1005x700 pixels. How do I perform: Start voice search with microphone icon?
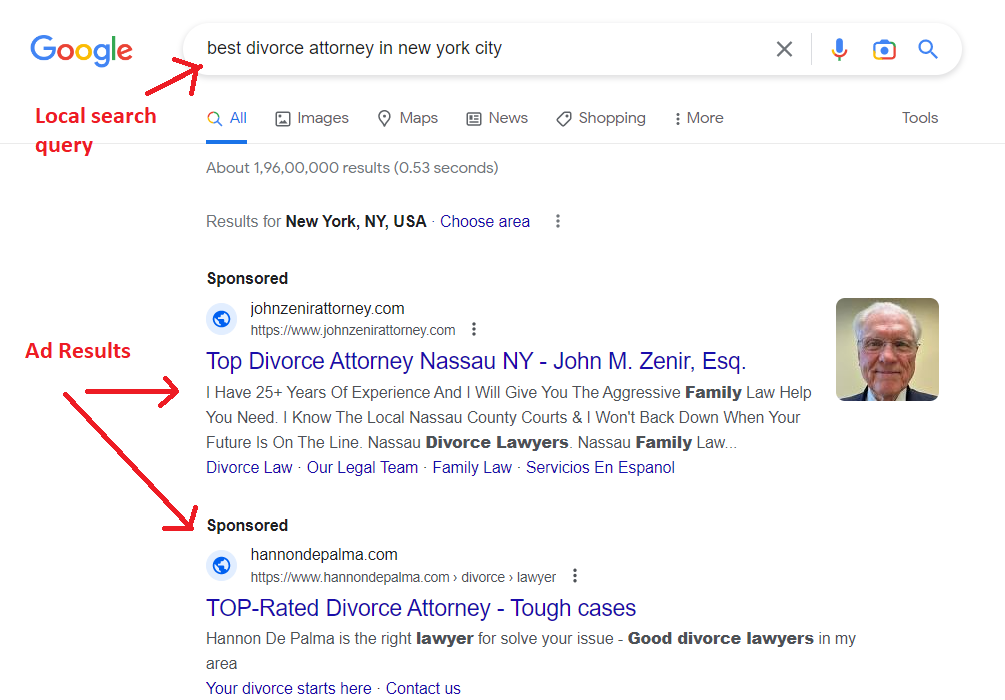pyautogui.click(x=839, y=49)
